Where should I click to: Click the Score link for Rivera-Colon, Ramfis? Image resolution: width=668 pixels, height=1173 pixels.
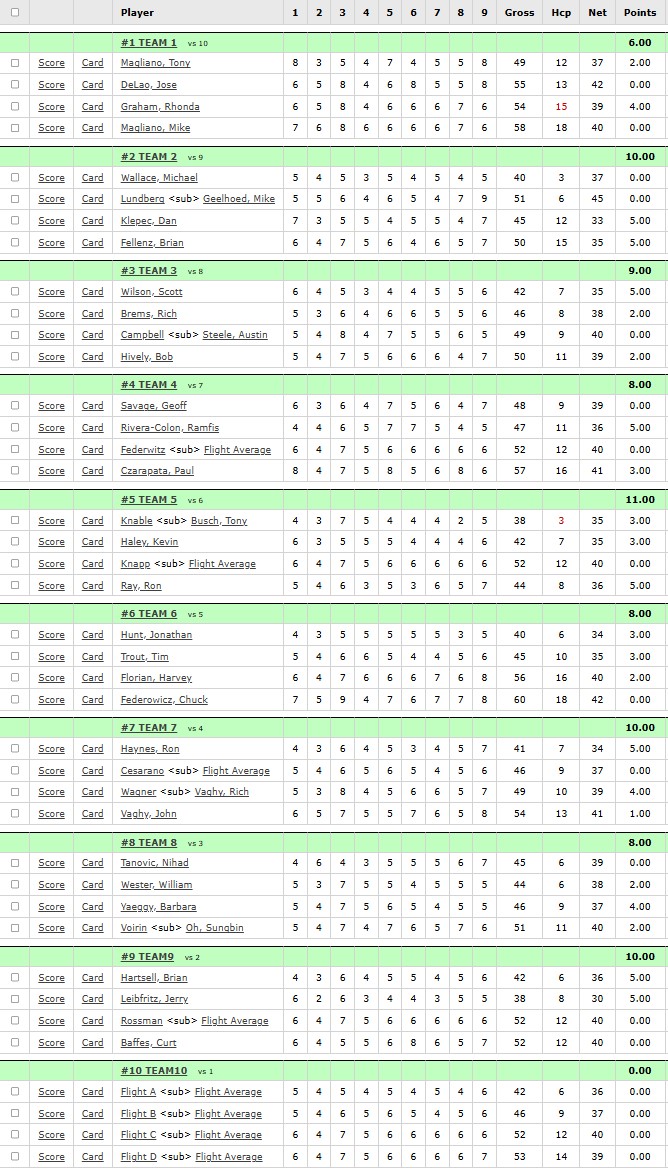pyautogui.click(x=52, y=427)
